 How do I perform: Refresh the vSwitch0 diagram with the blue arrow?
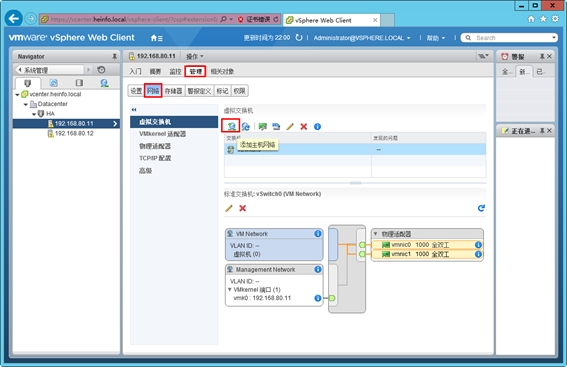pos(481,208)
